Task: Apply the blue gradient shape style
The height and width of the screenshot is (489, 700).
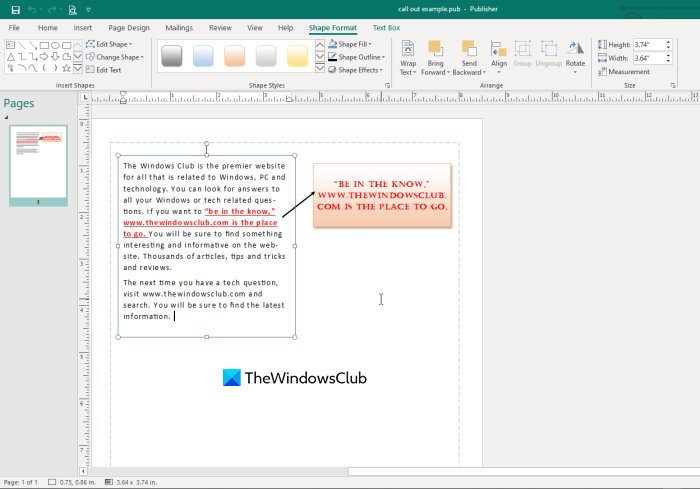Action: (203, 57)
